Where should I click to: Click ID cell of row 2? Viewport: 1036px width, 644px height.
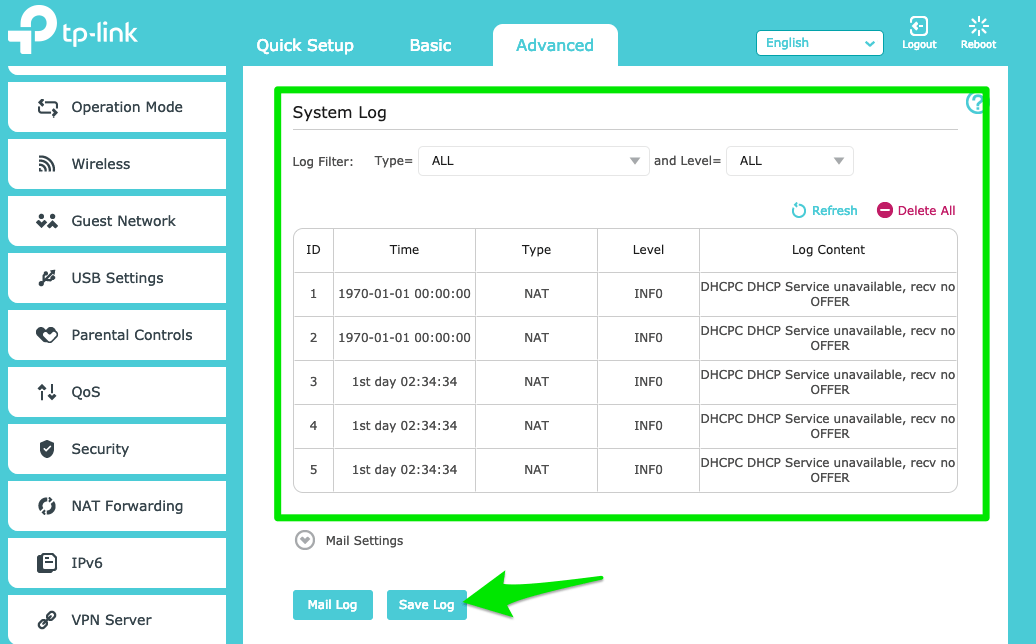(313, 338)
